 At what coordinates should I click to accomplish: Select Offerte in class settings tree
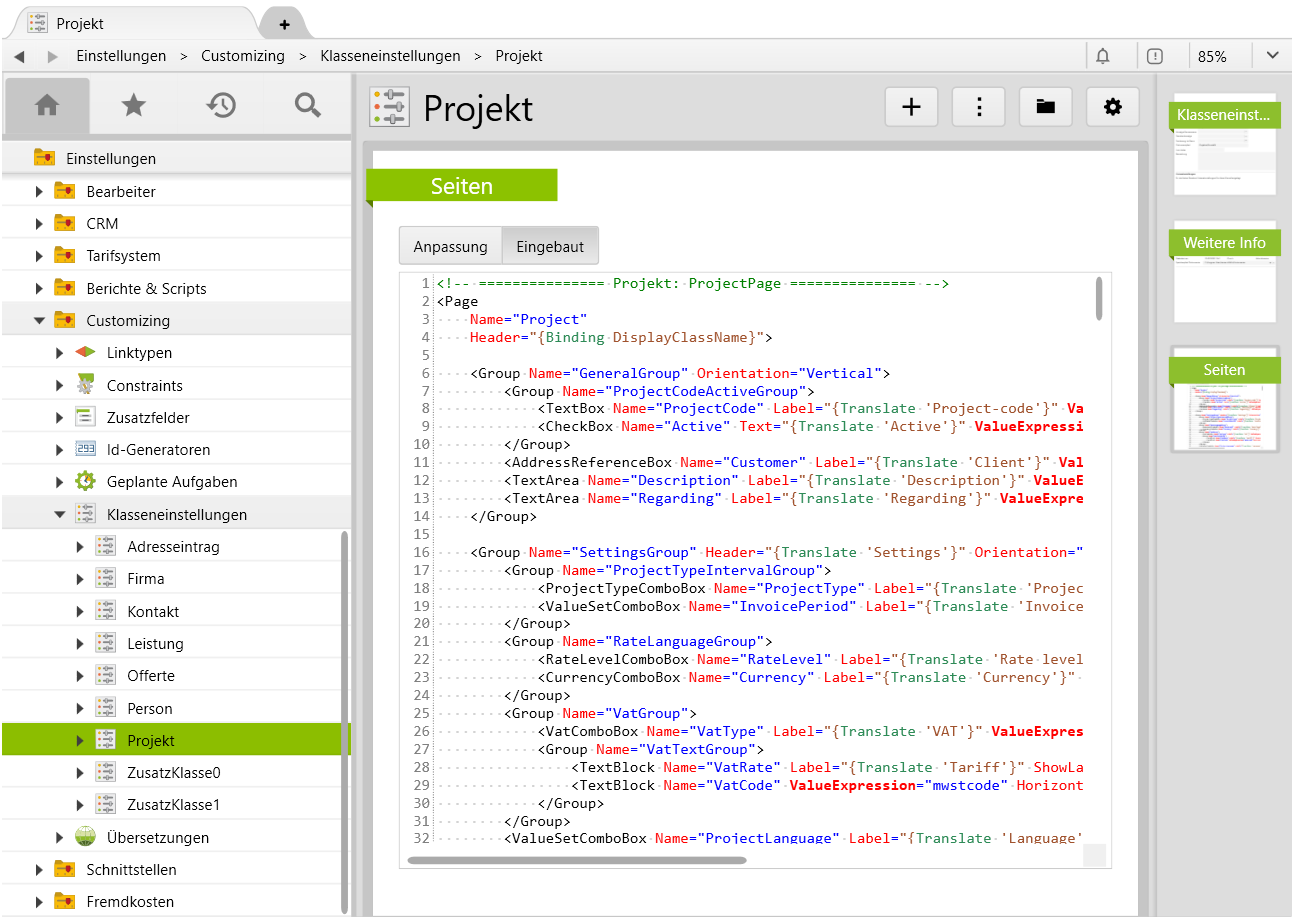151,676
